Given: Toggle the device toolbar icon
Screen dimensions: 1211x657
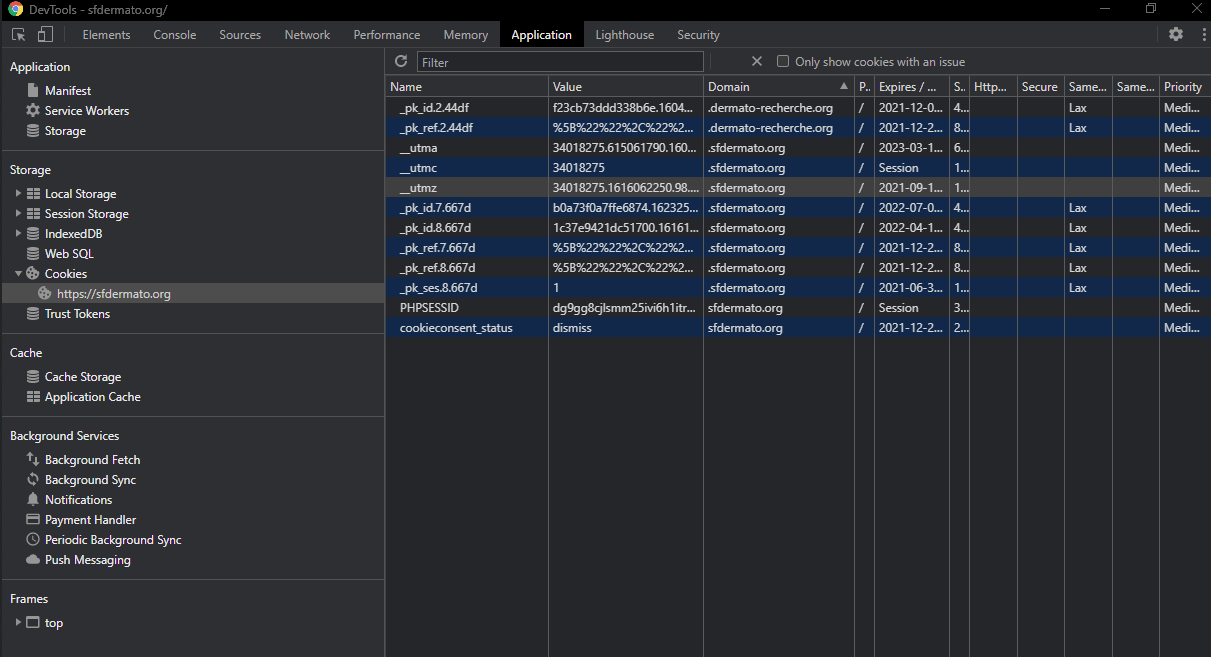Looking at the screenshot, I should 45,34.
